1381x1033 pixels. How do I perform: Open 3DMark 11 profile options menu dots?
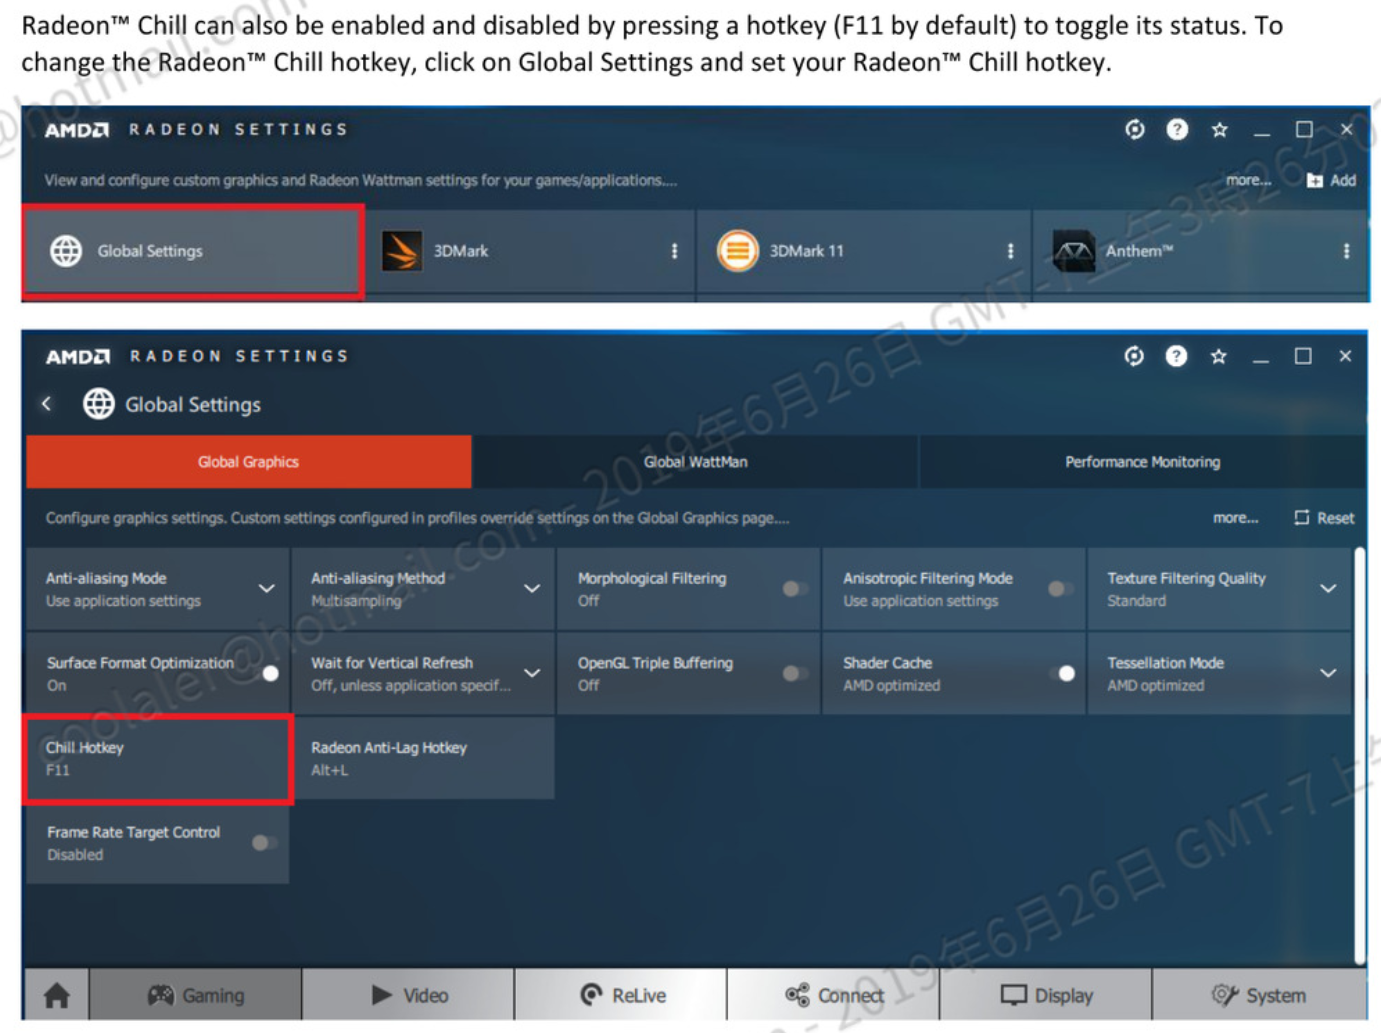tap(1010, 251)
